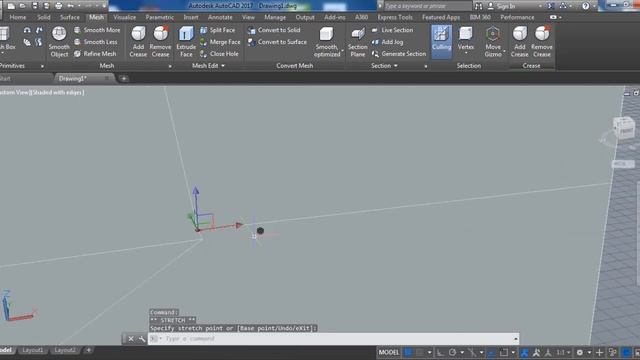Click the command line customize wrench icon
The image size is (640, 360).
(142, 339)
